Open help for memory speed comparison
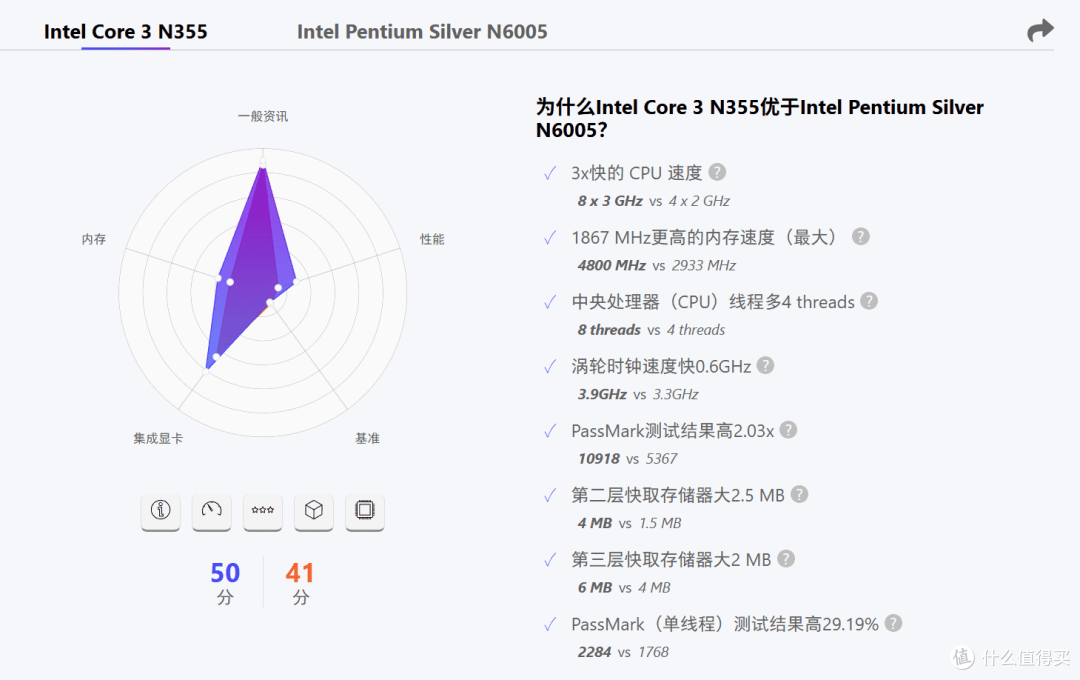The image size is (1080, 680). click(x=860, y=237)
